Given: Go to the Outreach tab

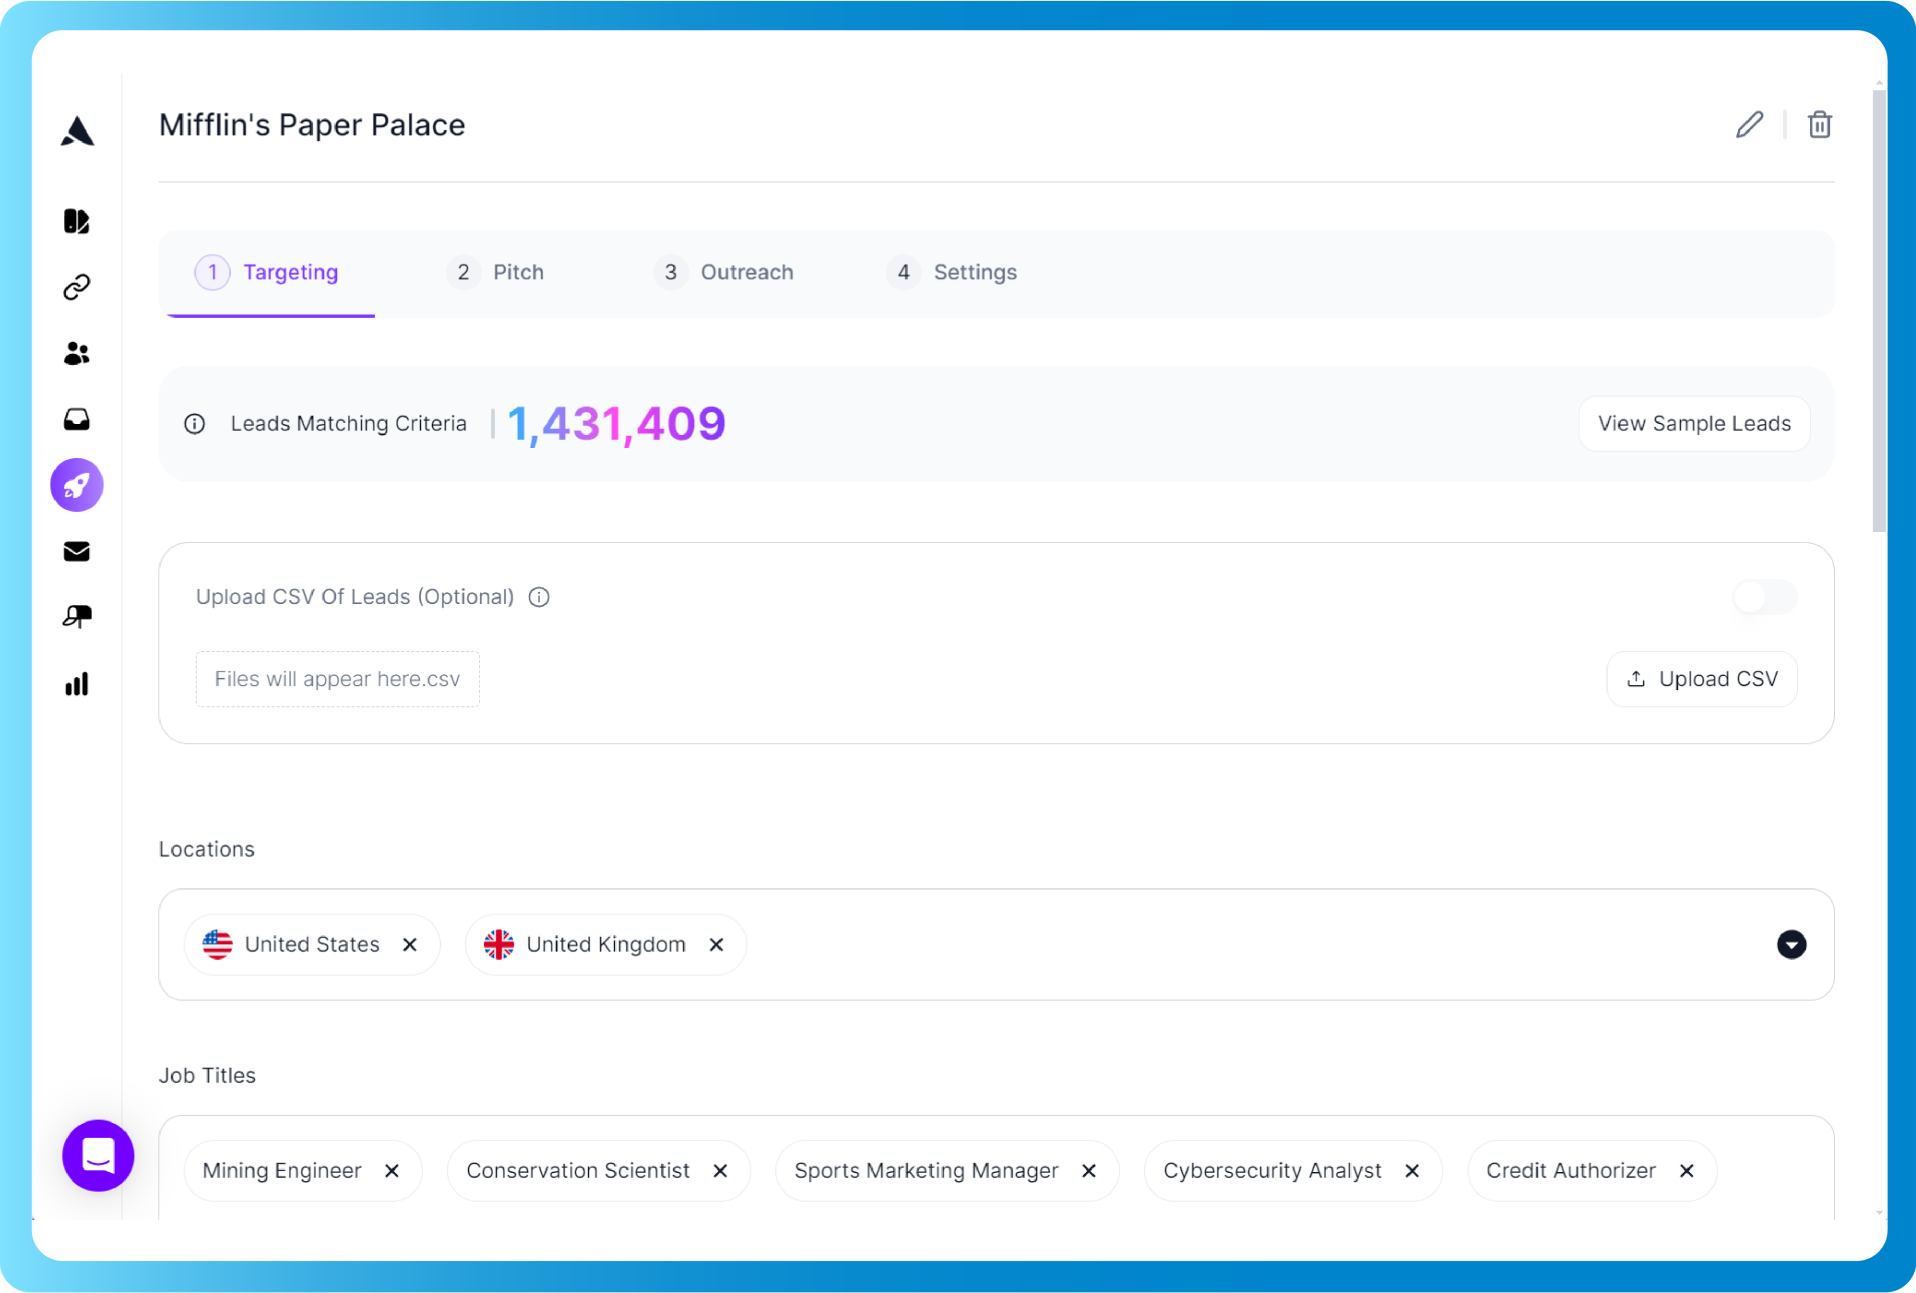Looking at the screenshot, I should tap(724, 272).
